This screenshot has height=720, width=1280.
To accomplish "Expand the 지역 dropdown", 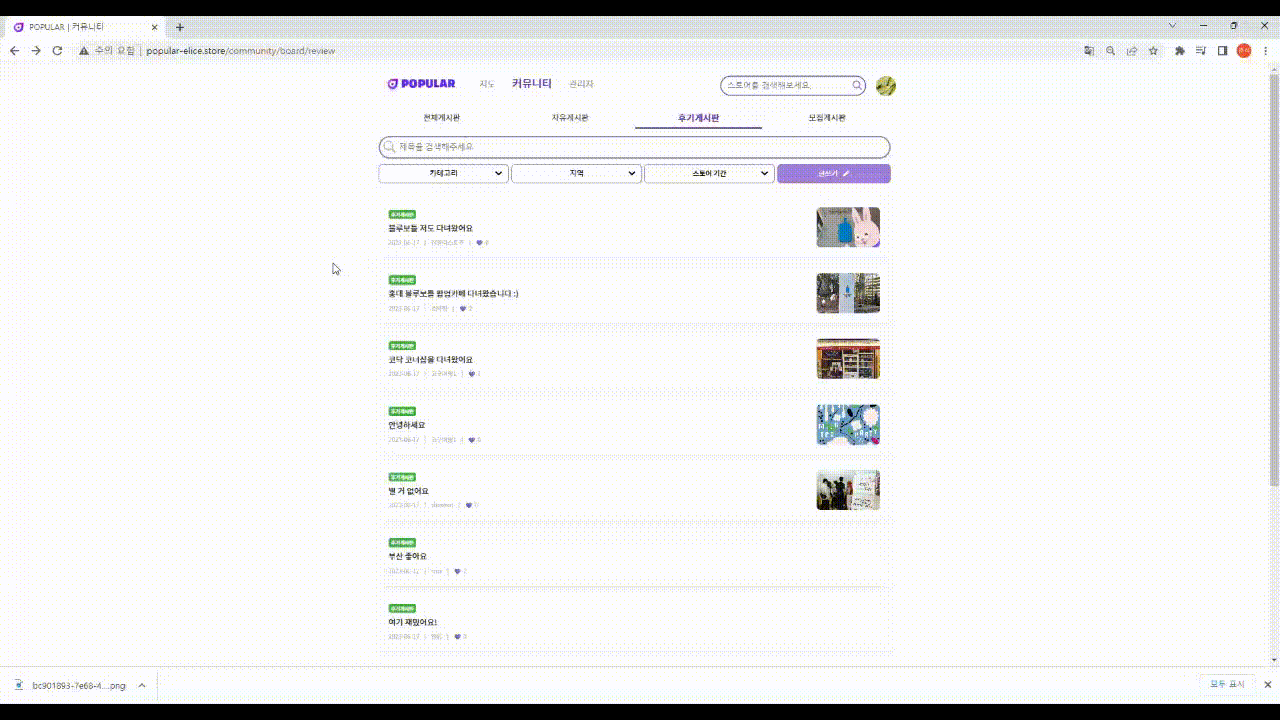I will click(576, 174).
